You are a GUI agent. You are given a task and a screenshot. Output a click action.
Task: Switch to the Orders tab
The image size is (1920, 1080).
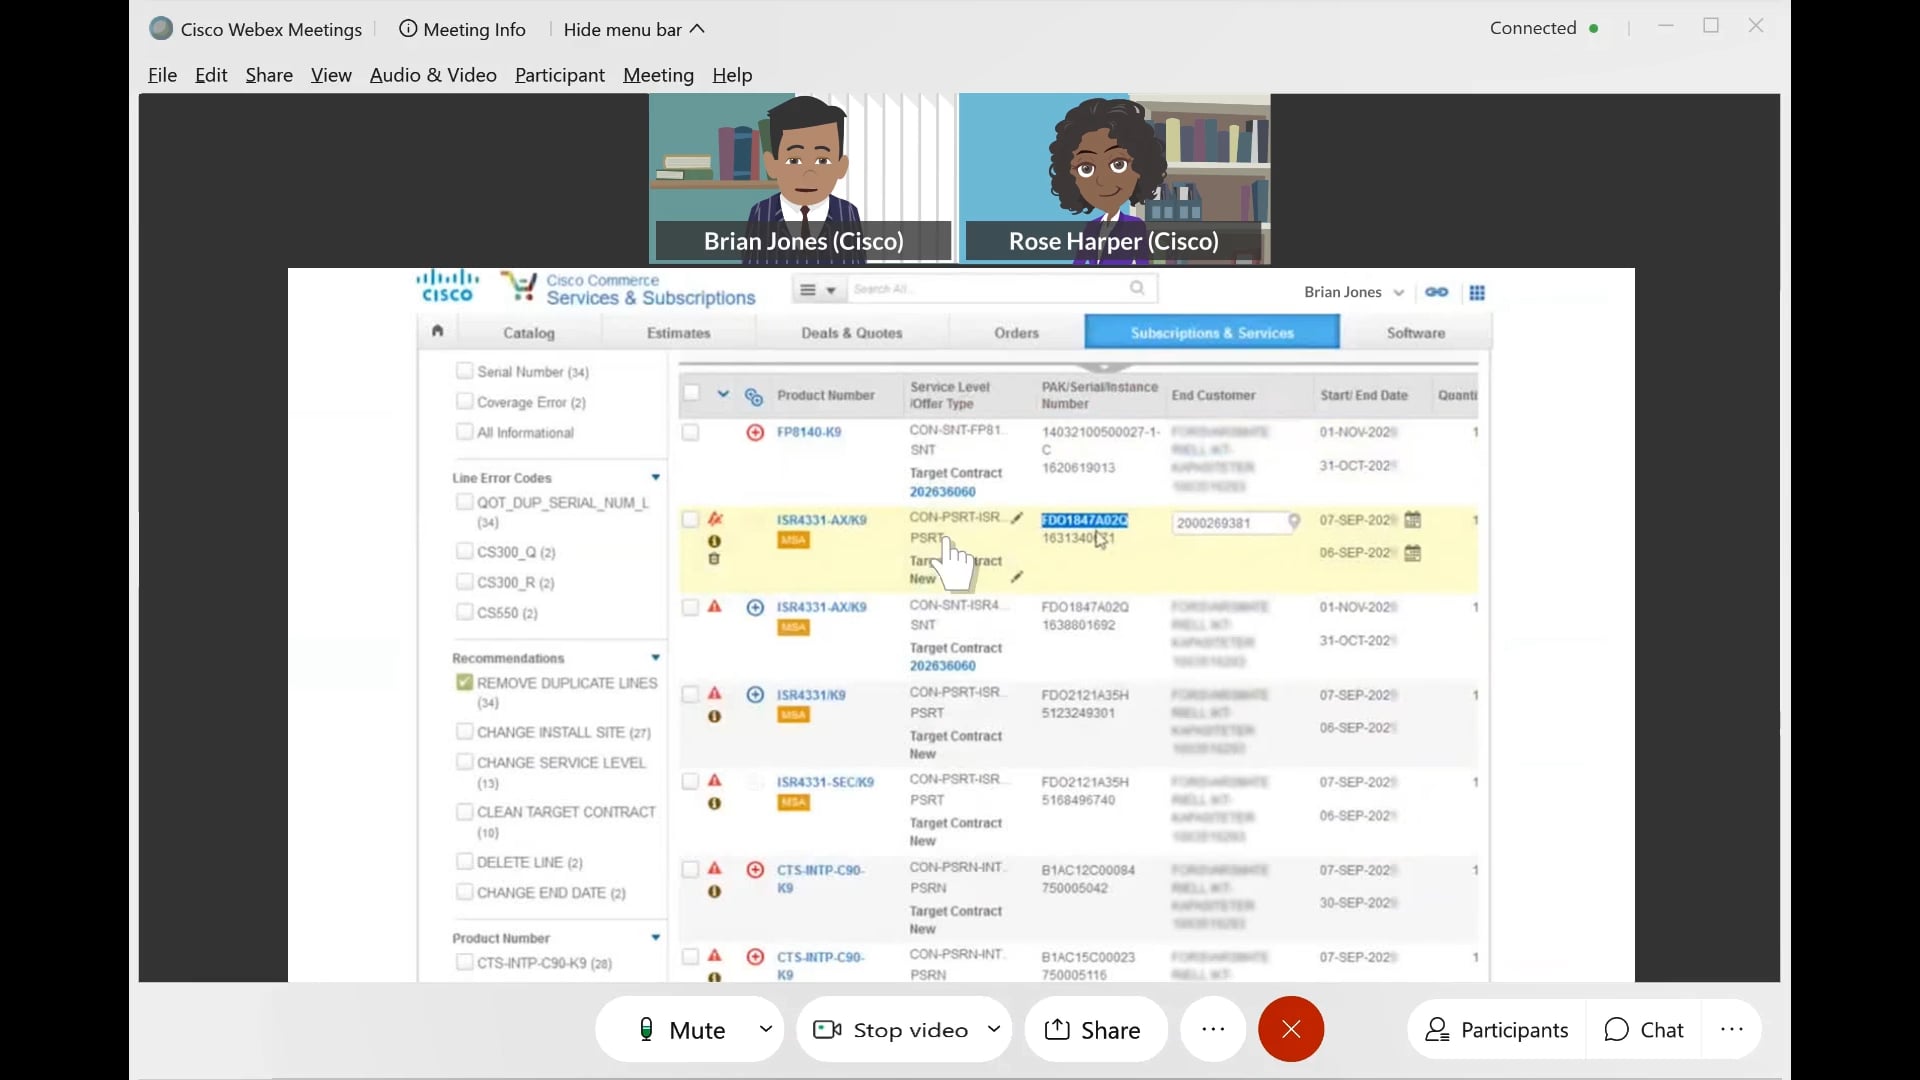(x=1017, y=333)
